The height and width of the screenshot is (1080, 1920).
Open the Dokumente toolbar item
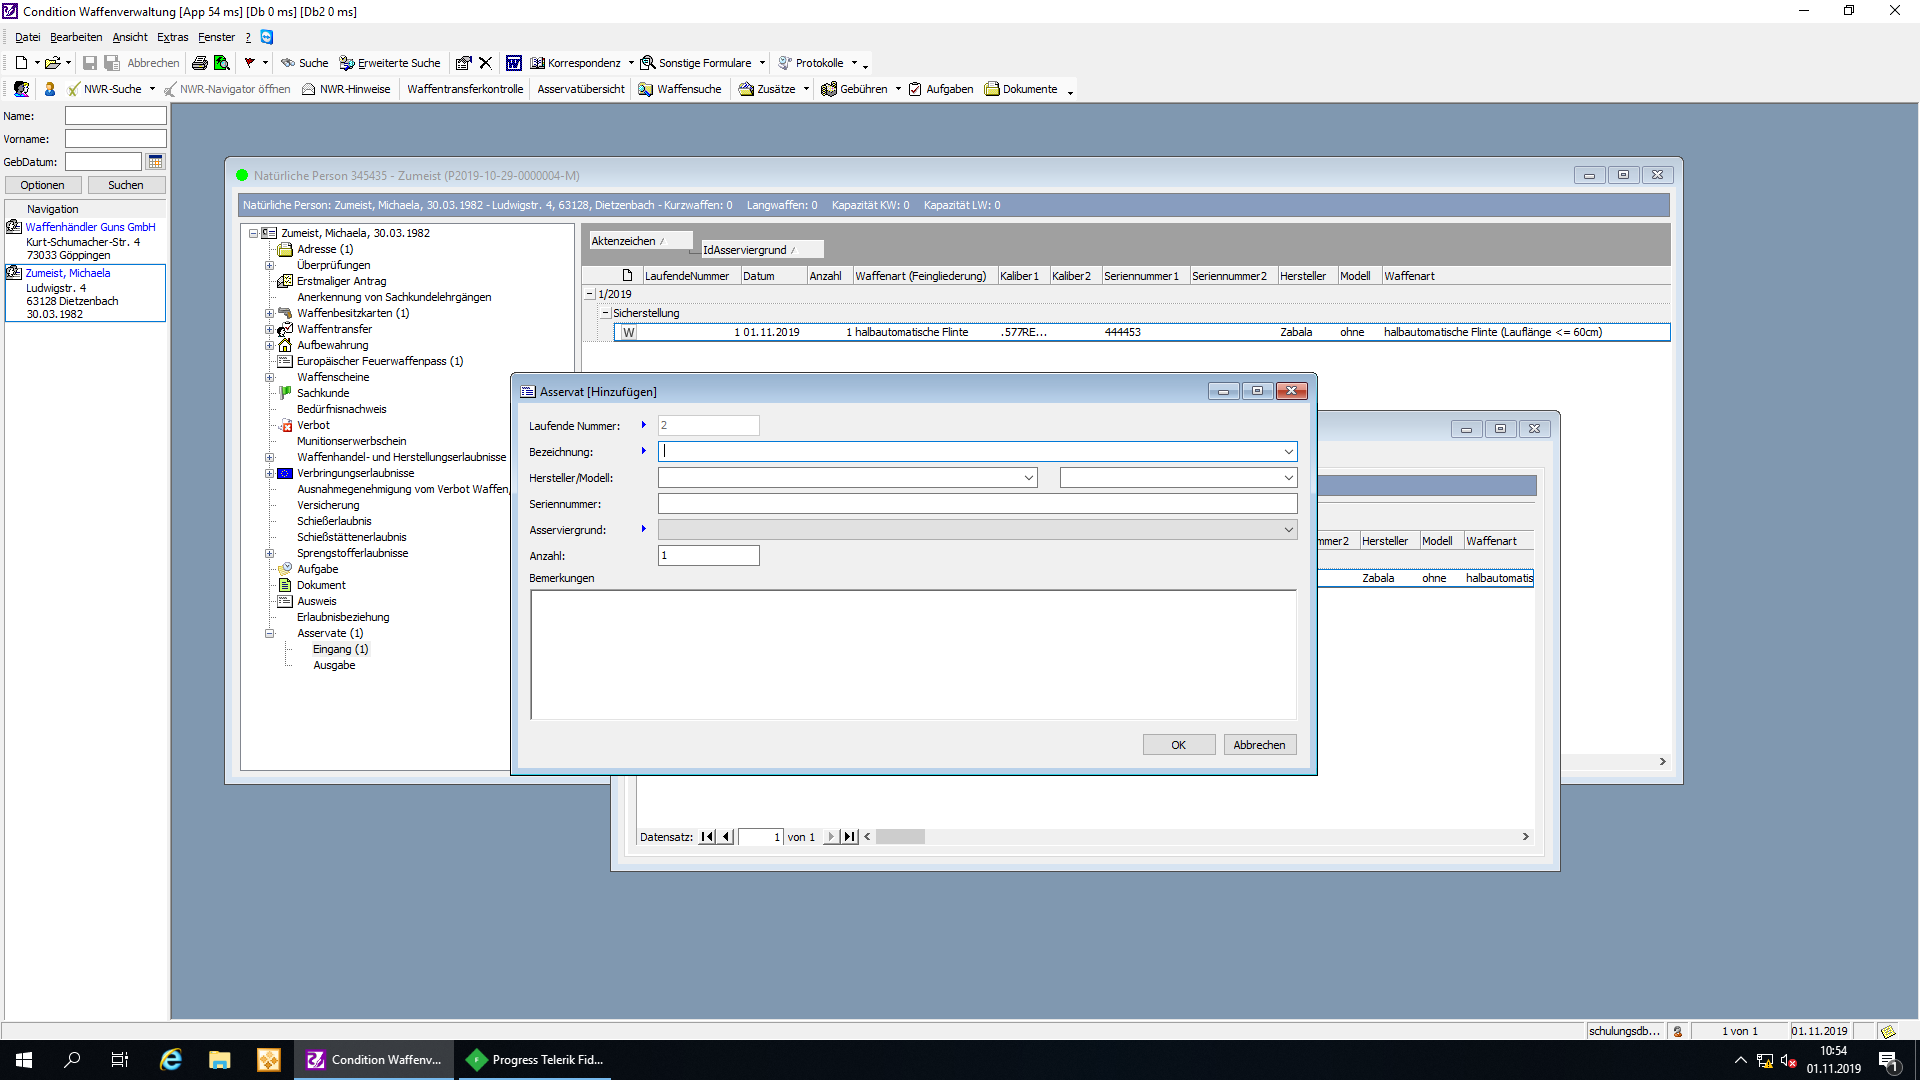point(1021,89)
